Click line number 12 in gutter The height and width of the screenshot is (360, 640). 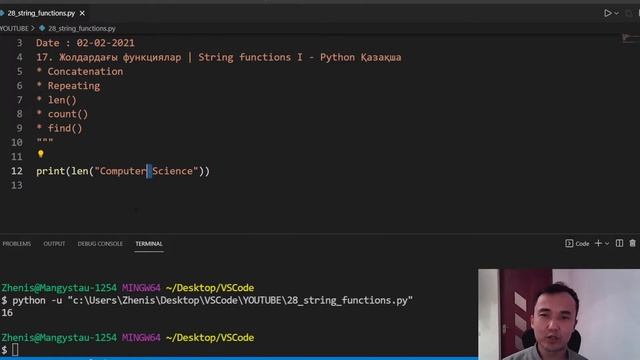(x=17, y=171)
